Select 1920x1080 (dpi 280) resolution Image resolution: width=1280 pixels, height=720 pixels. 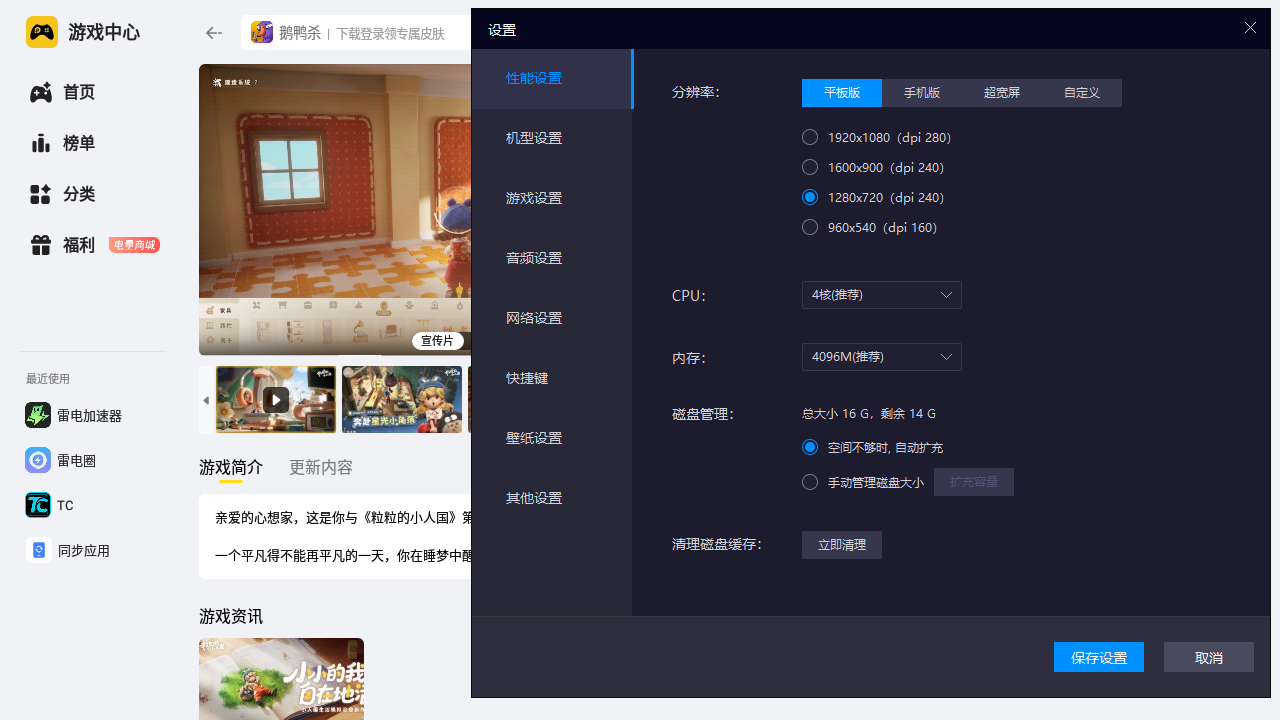point(810,137)
